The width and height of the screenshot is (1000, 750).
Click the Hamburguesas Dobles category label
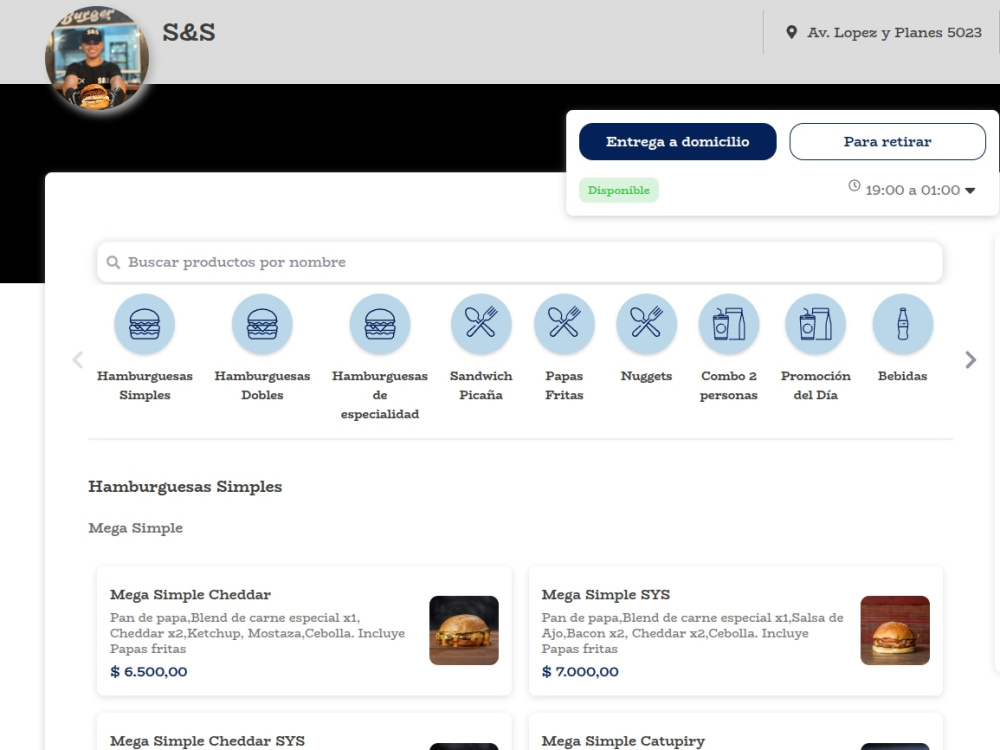pos(262,385)
